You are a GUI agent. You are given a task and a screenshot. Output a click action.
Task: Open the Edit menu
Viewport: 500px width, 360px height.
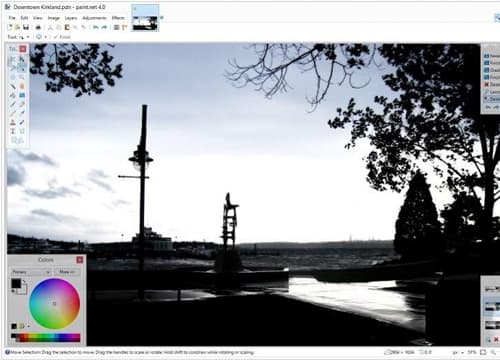(x=24, y=18)
